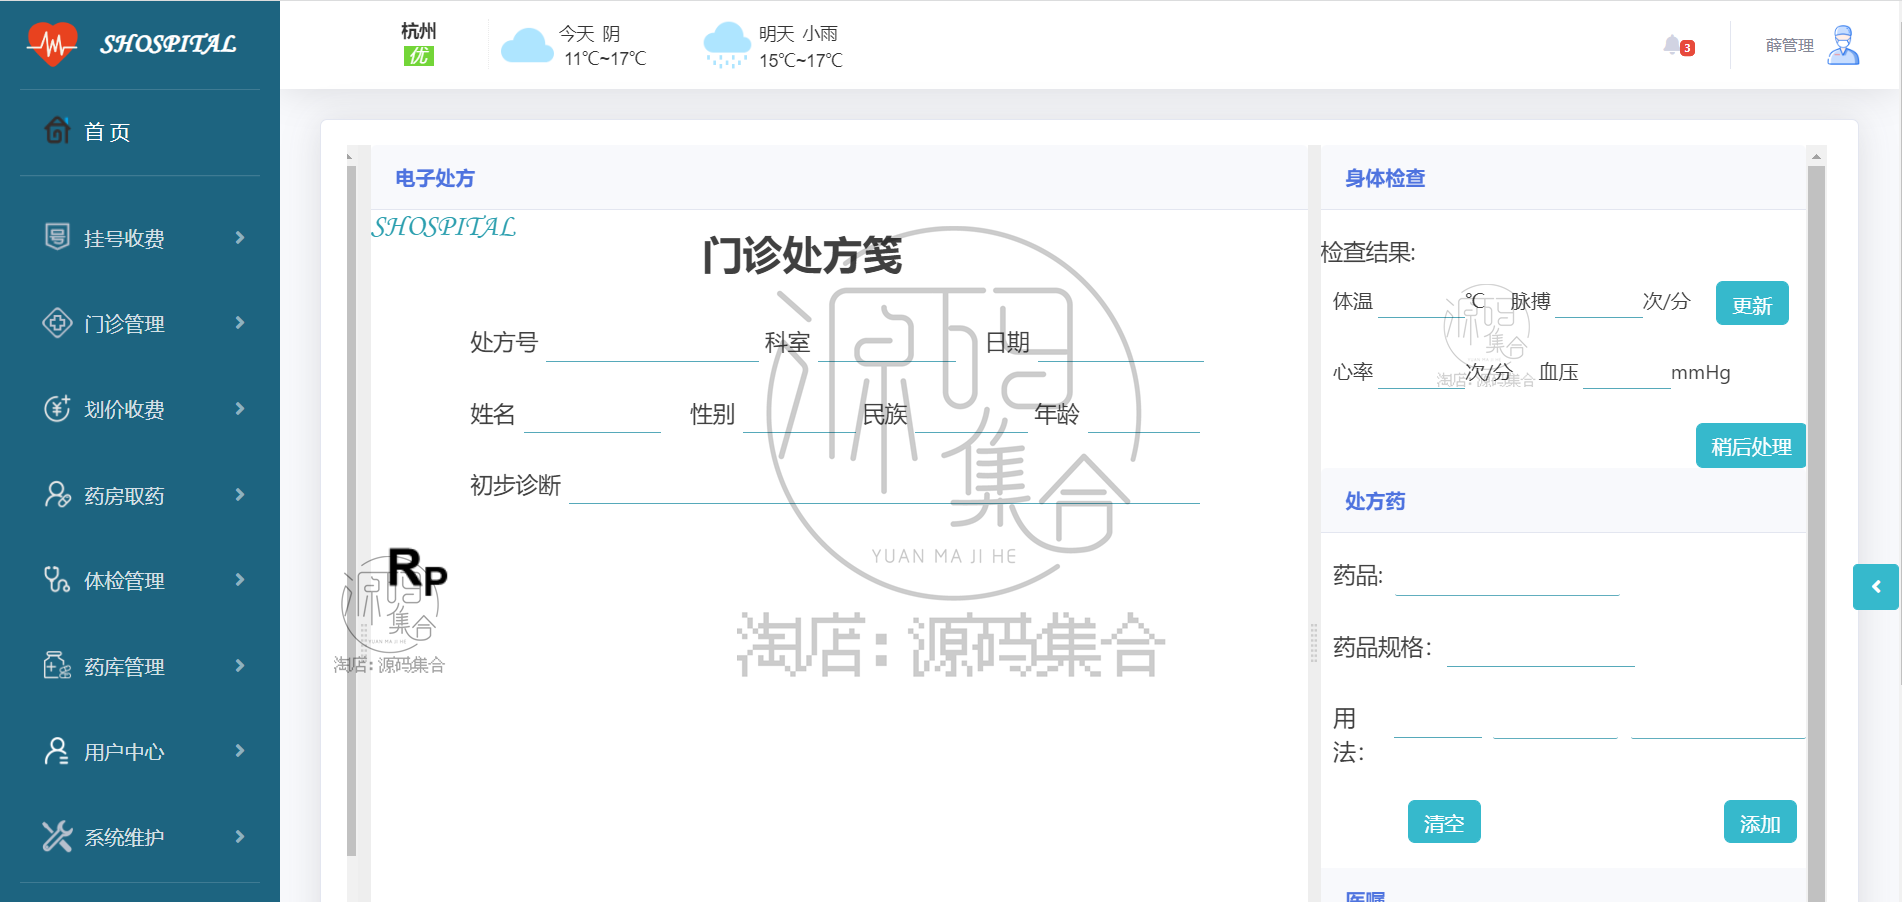Click tomorrow's light rain weather icon
This screenshot has width=1902, height=902.
727,45
